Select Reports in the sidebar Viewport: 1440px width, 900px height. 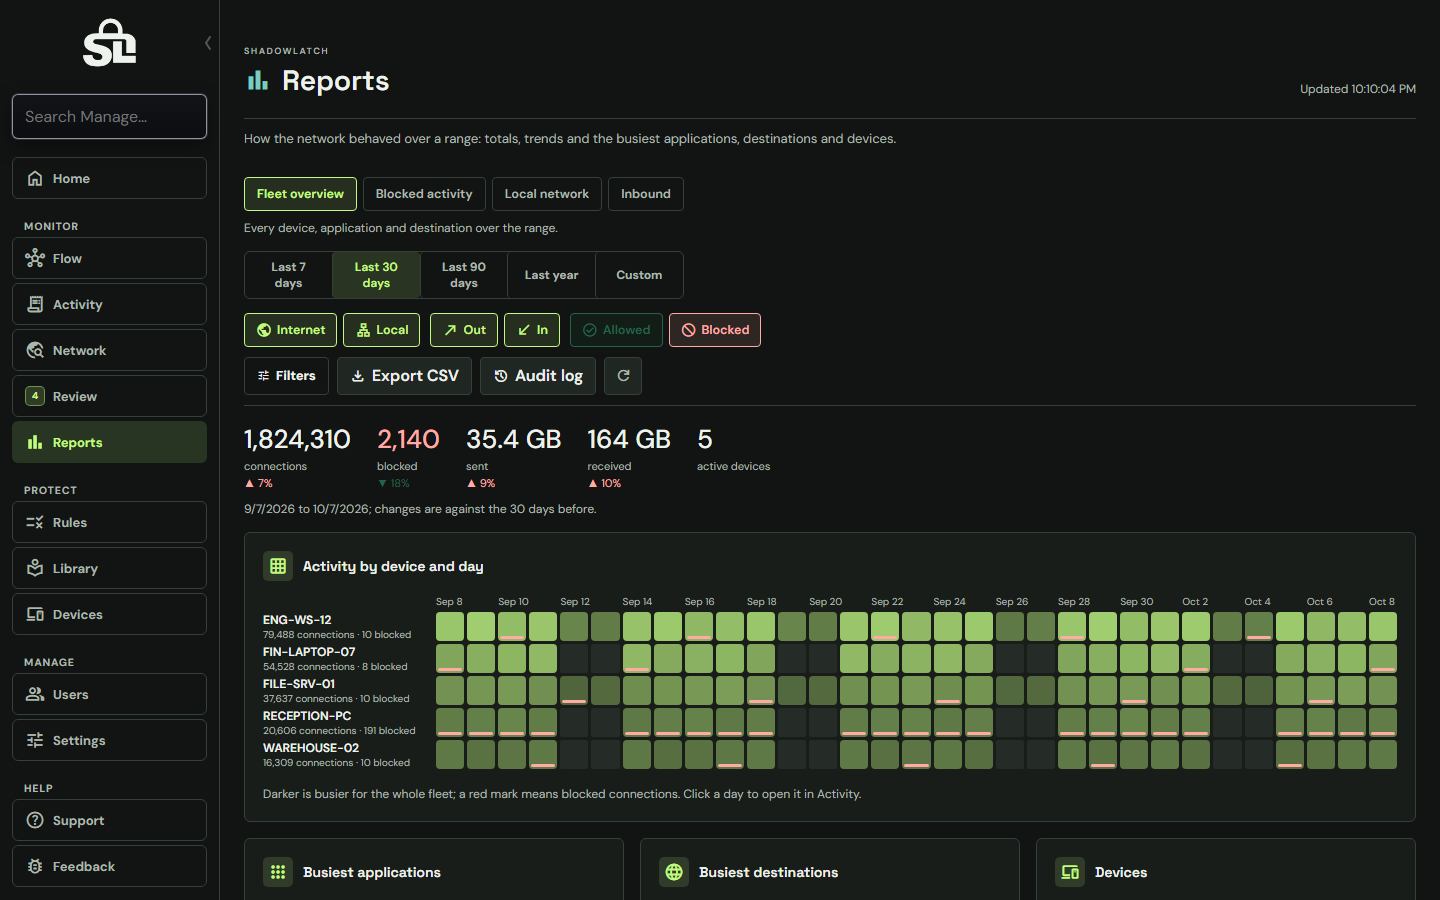click(x=109, y=442)
